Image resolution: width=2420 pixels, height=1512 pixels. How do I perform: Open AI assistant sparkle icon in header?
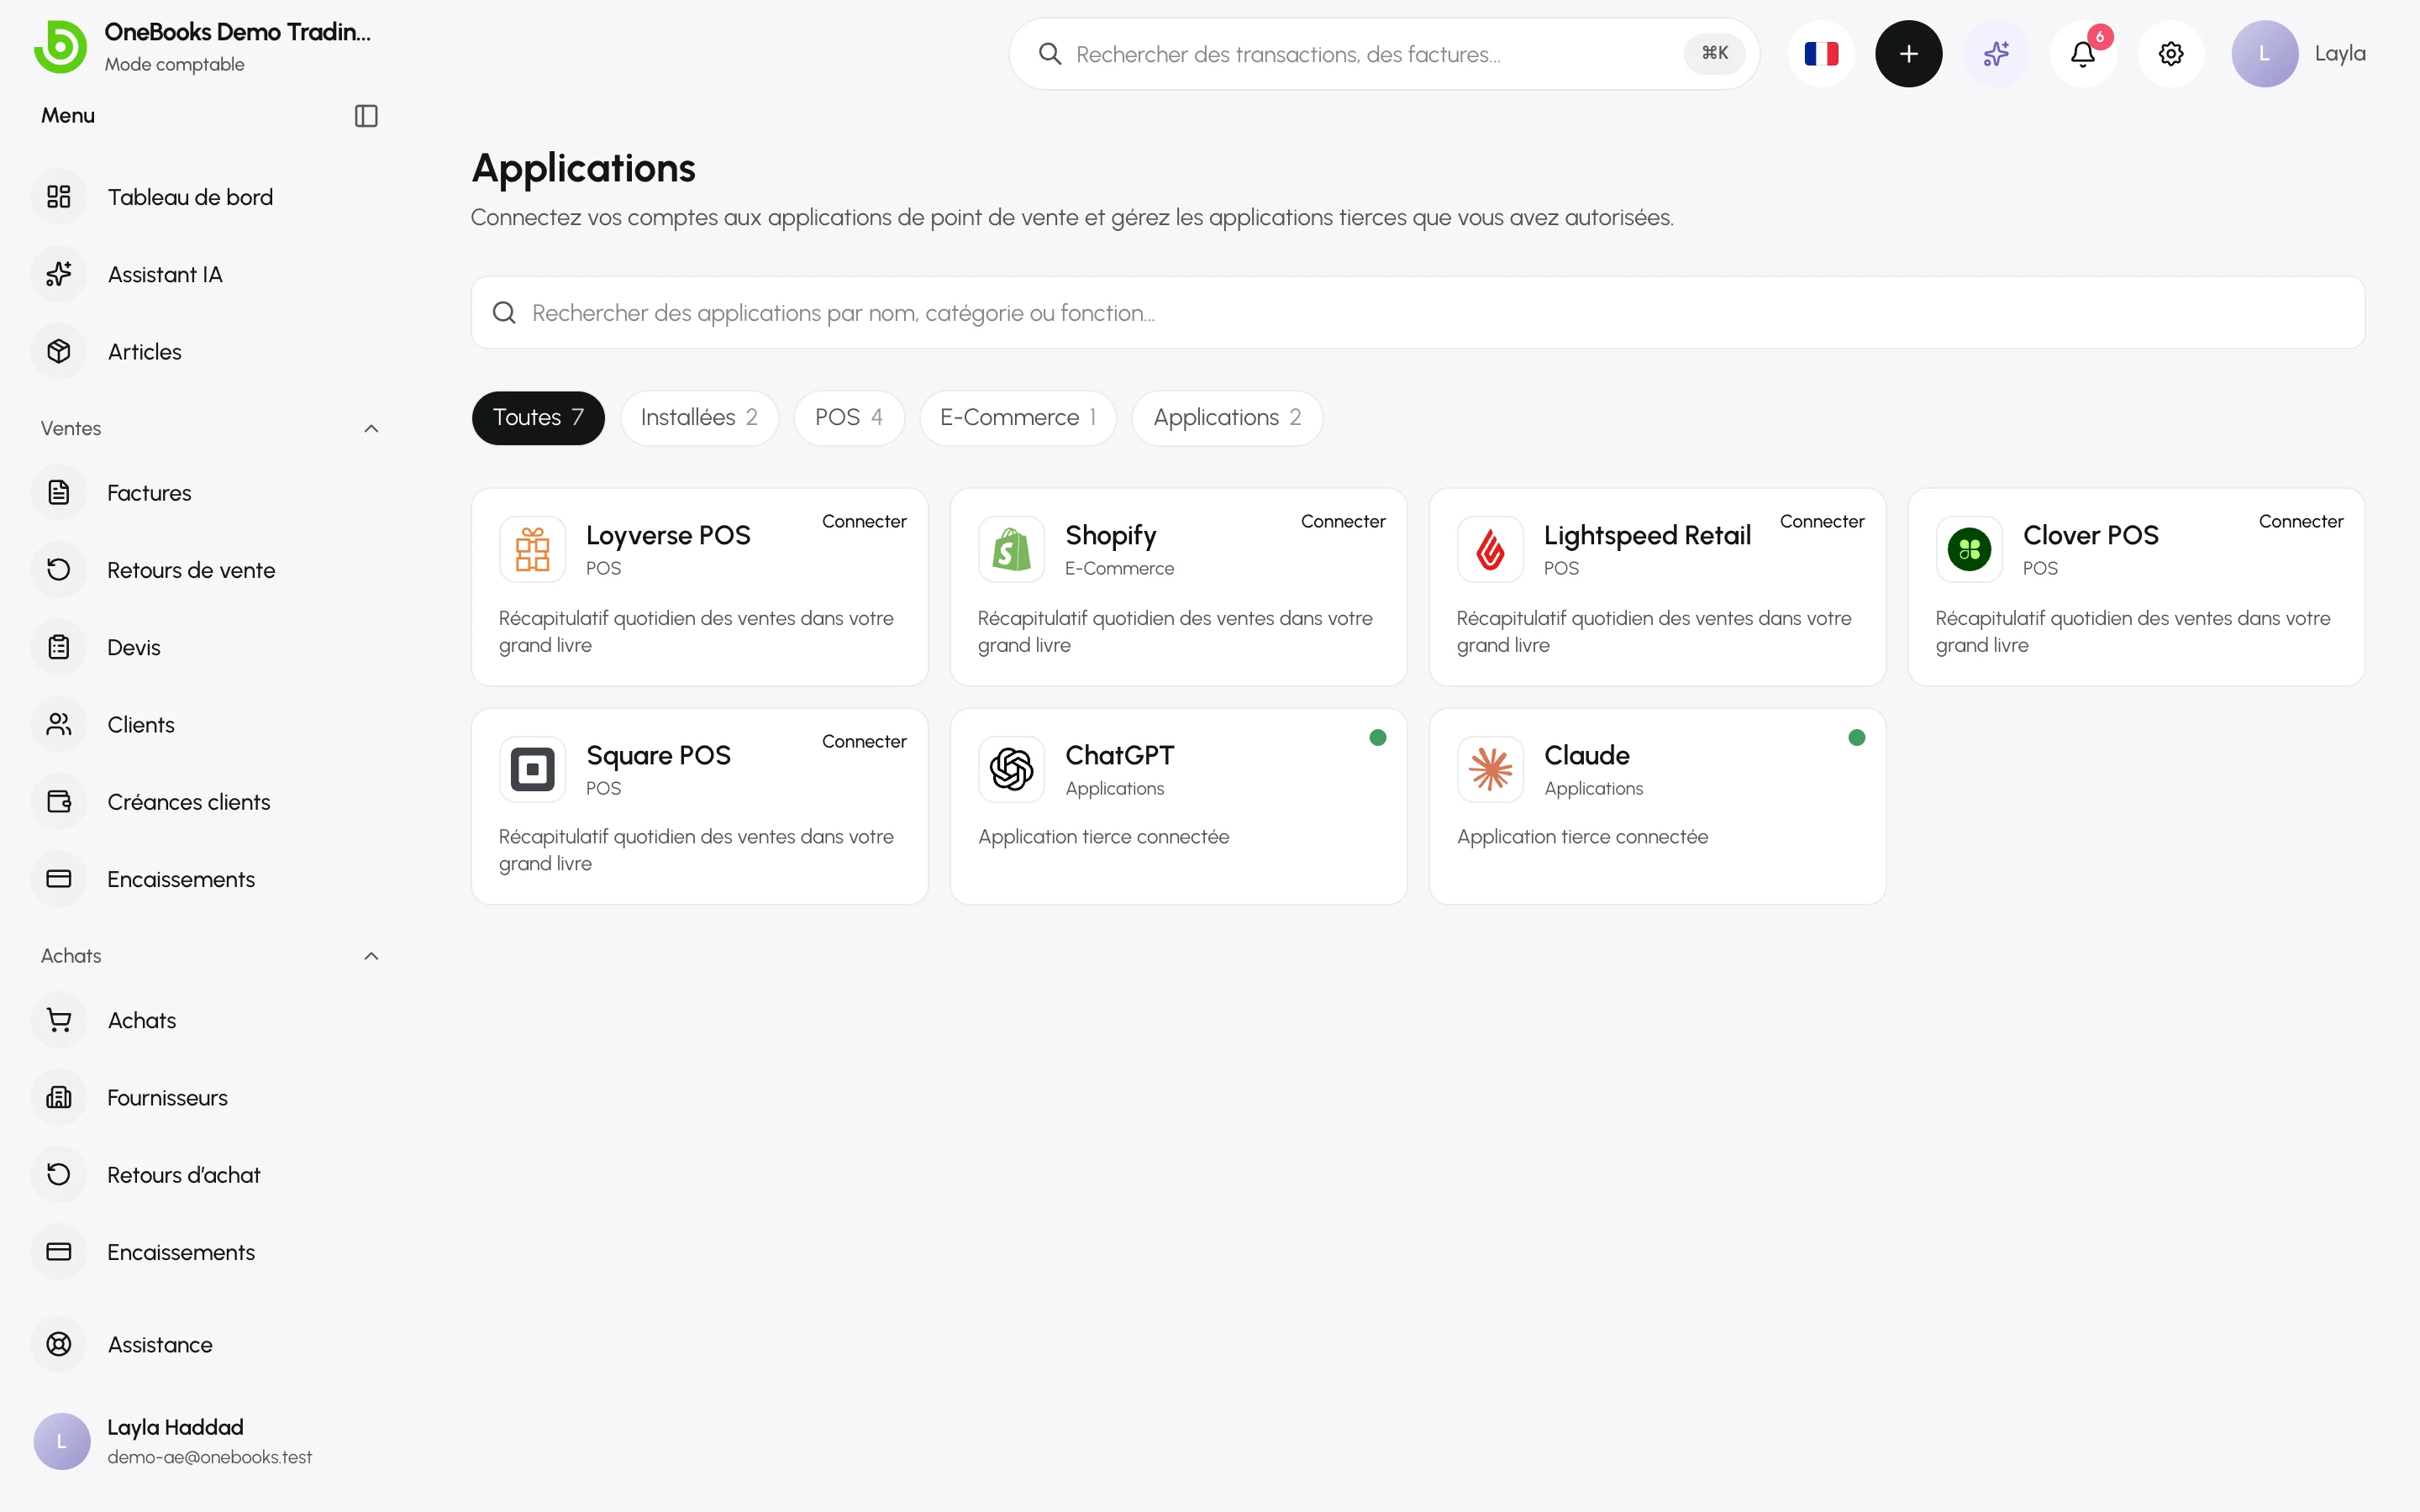click(x=1996, y=54)
